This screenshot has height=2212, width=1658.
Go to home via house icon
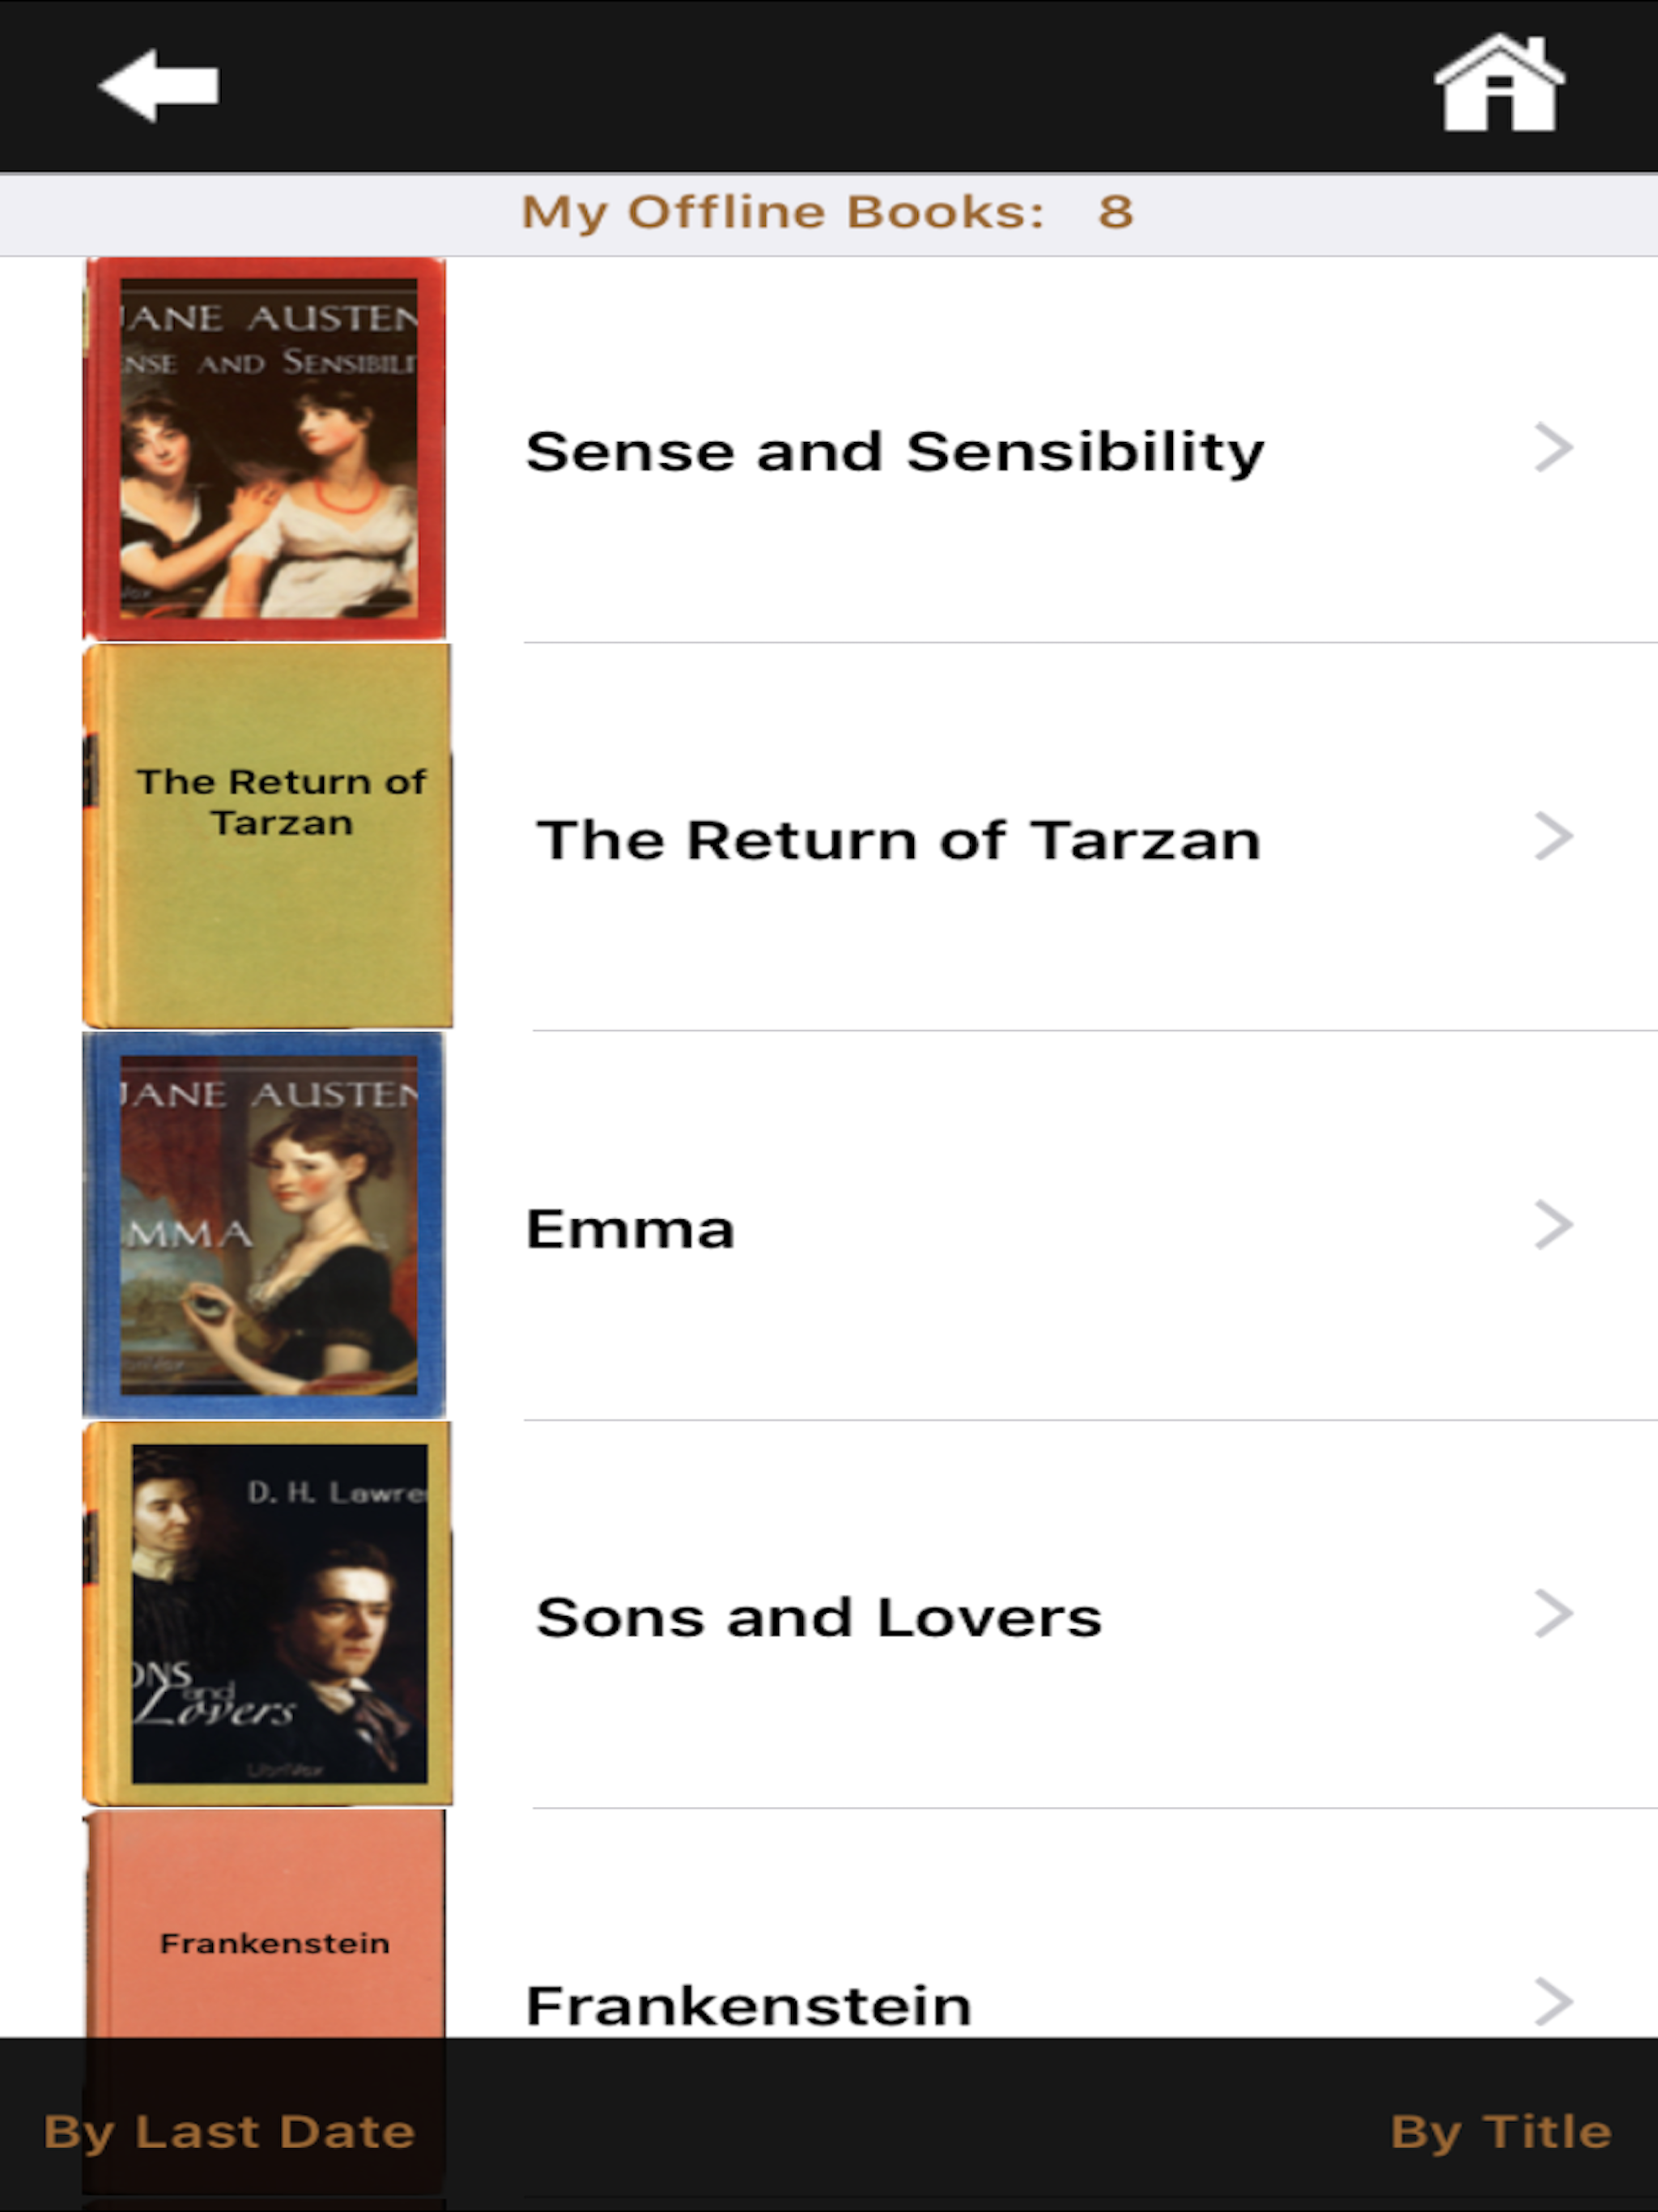click(1498, 84)
